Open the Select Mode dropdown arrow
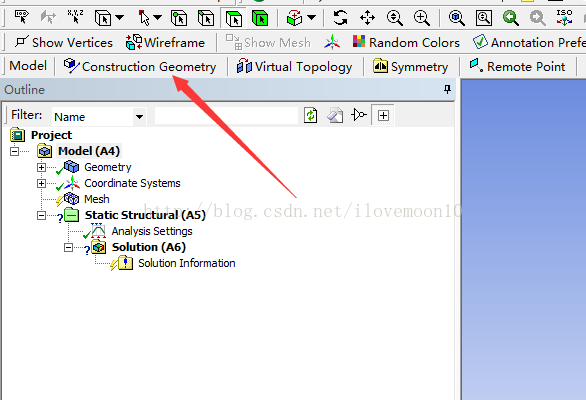 pos(158,17)
